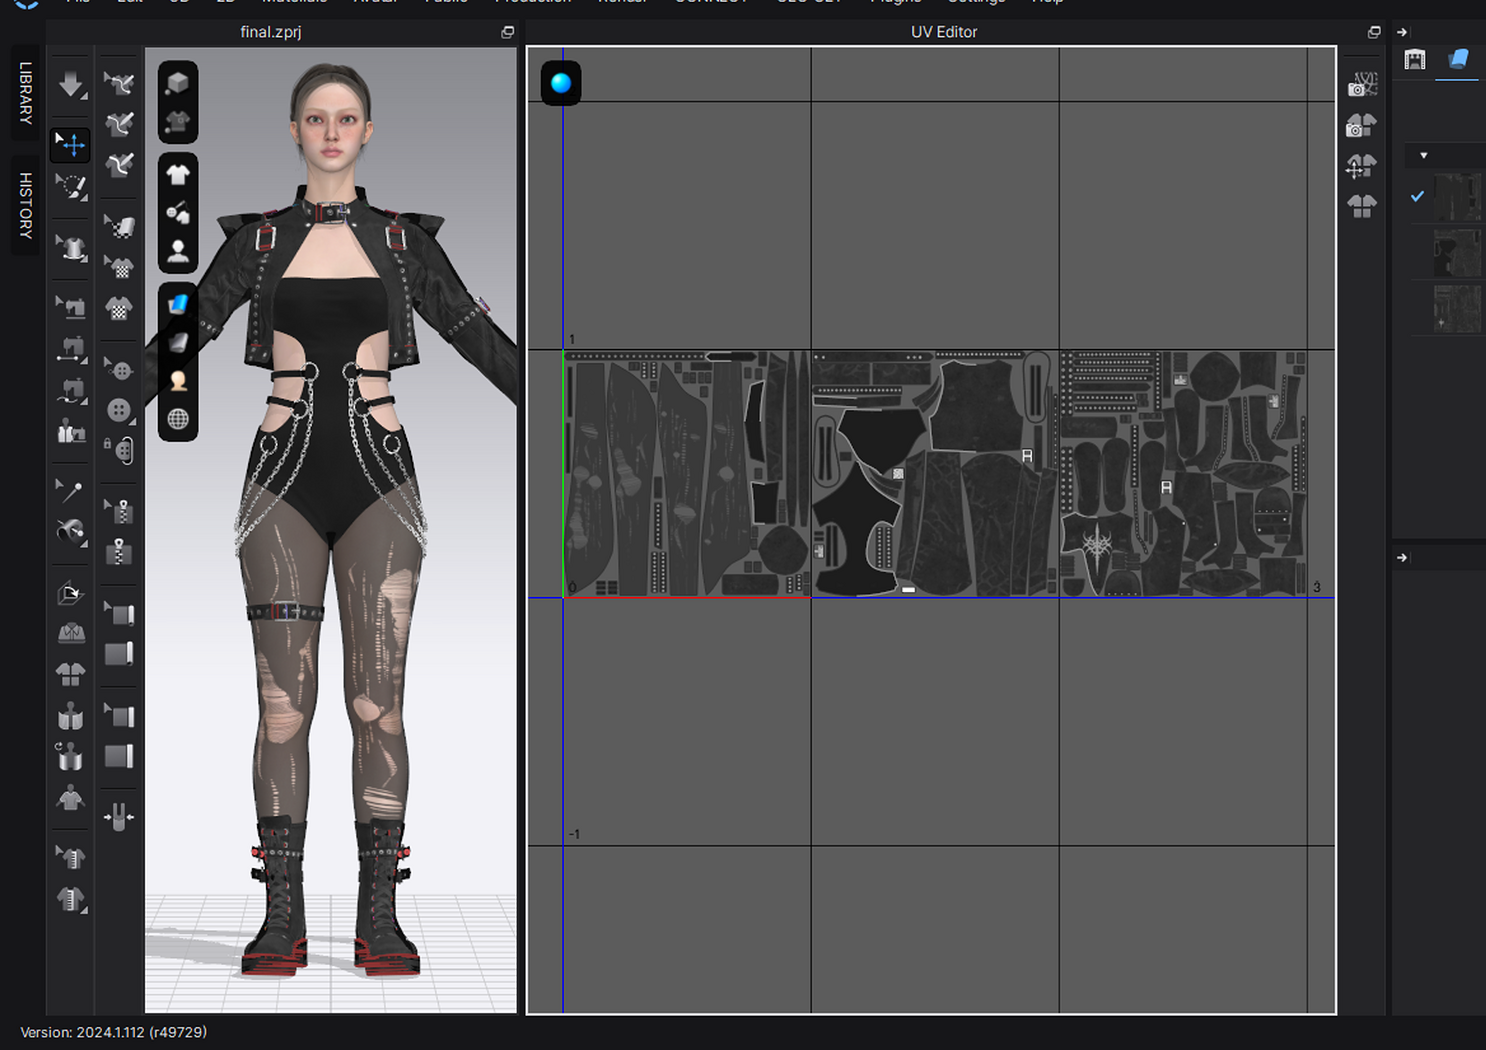Toggle the mesh globe wireframe display
This screenshot has height=1050, width=1486.
tap(178, 419)
